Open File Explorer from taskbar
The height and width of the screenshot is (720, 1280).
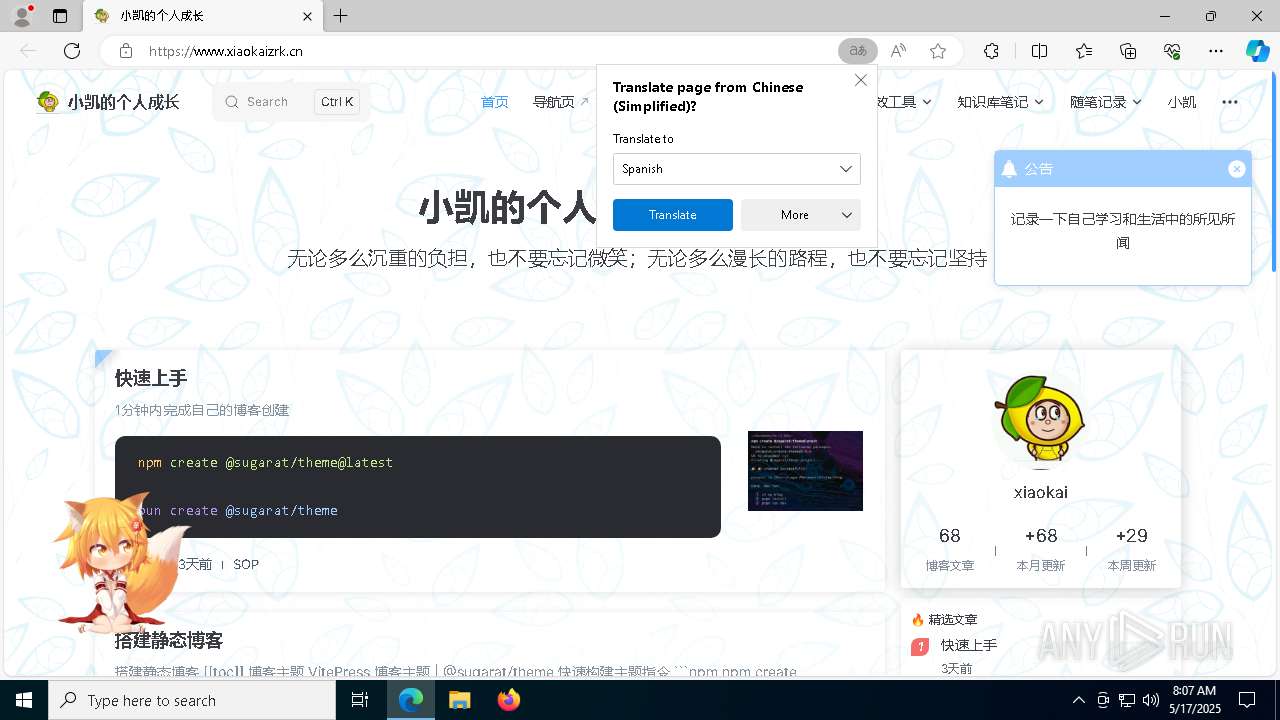coord(459,700)
